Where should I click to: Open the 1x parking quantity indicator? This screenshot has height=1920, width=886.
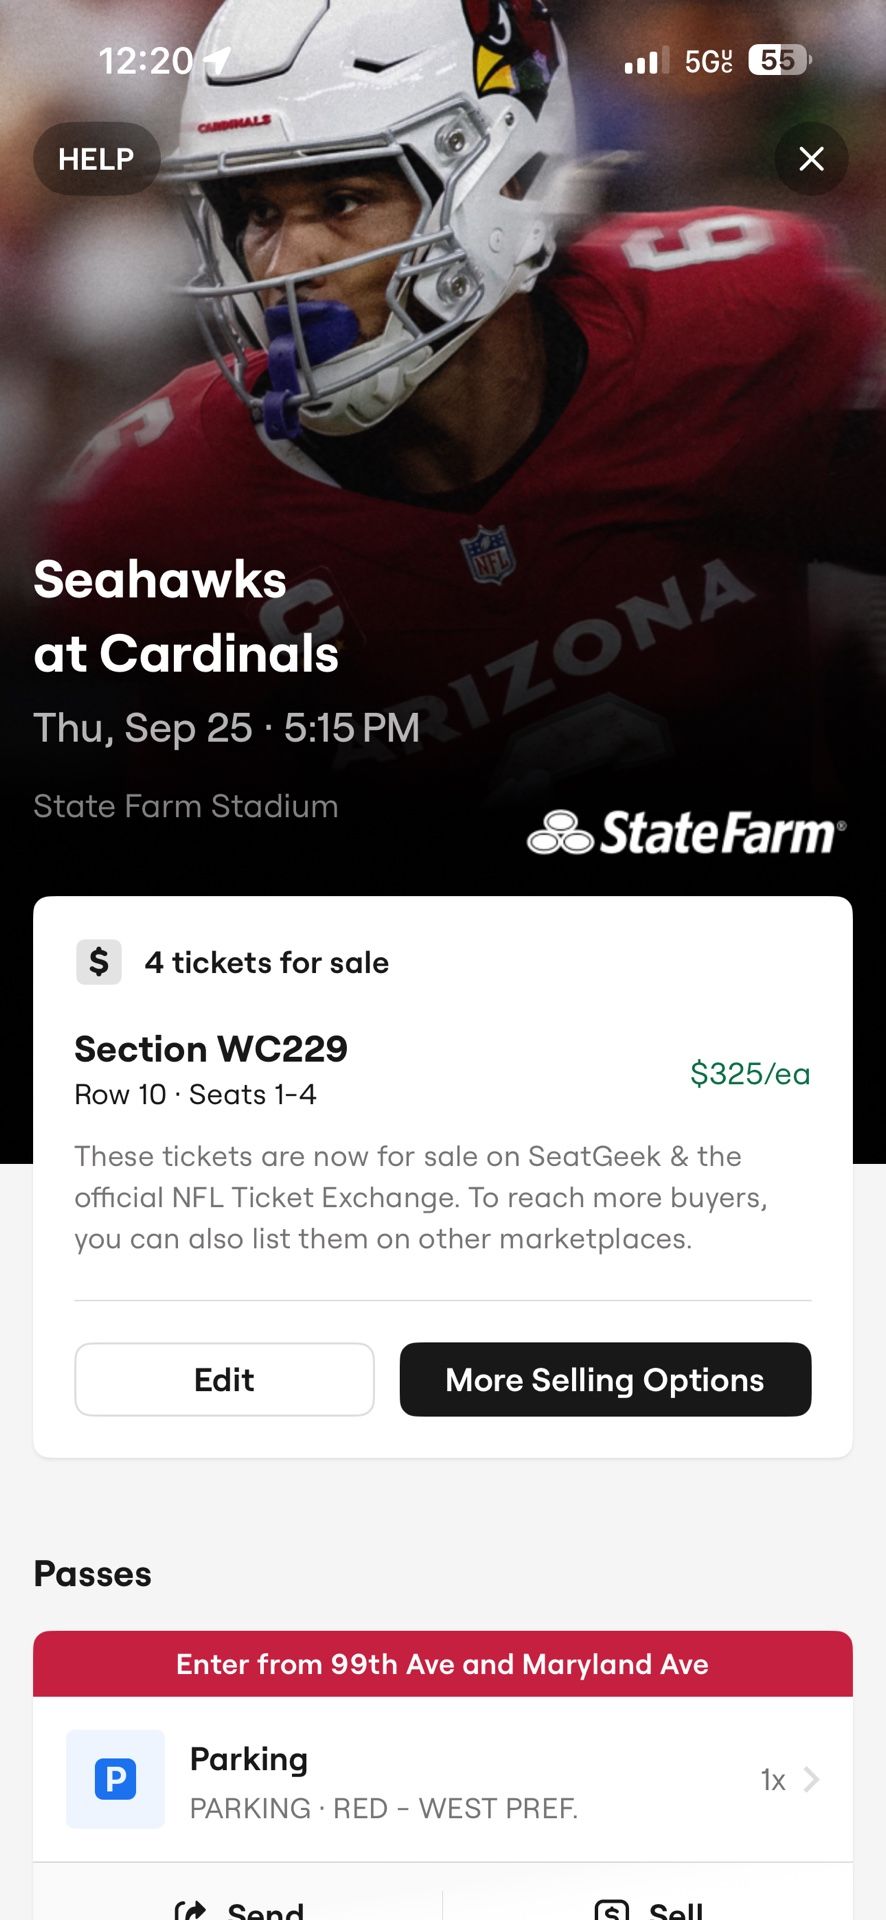[x=773, y=1780]
